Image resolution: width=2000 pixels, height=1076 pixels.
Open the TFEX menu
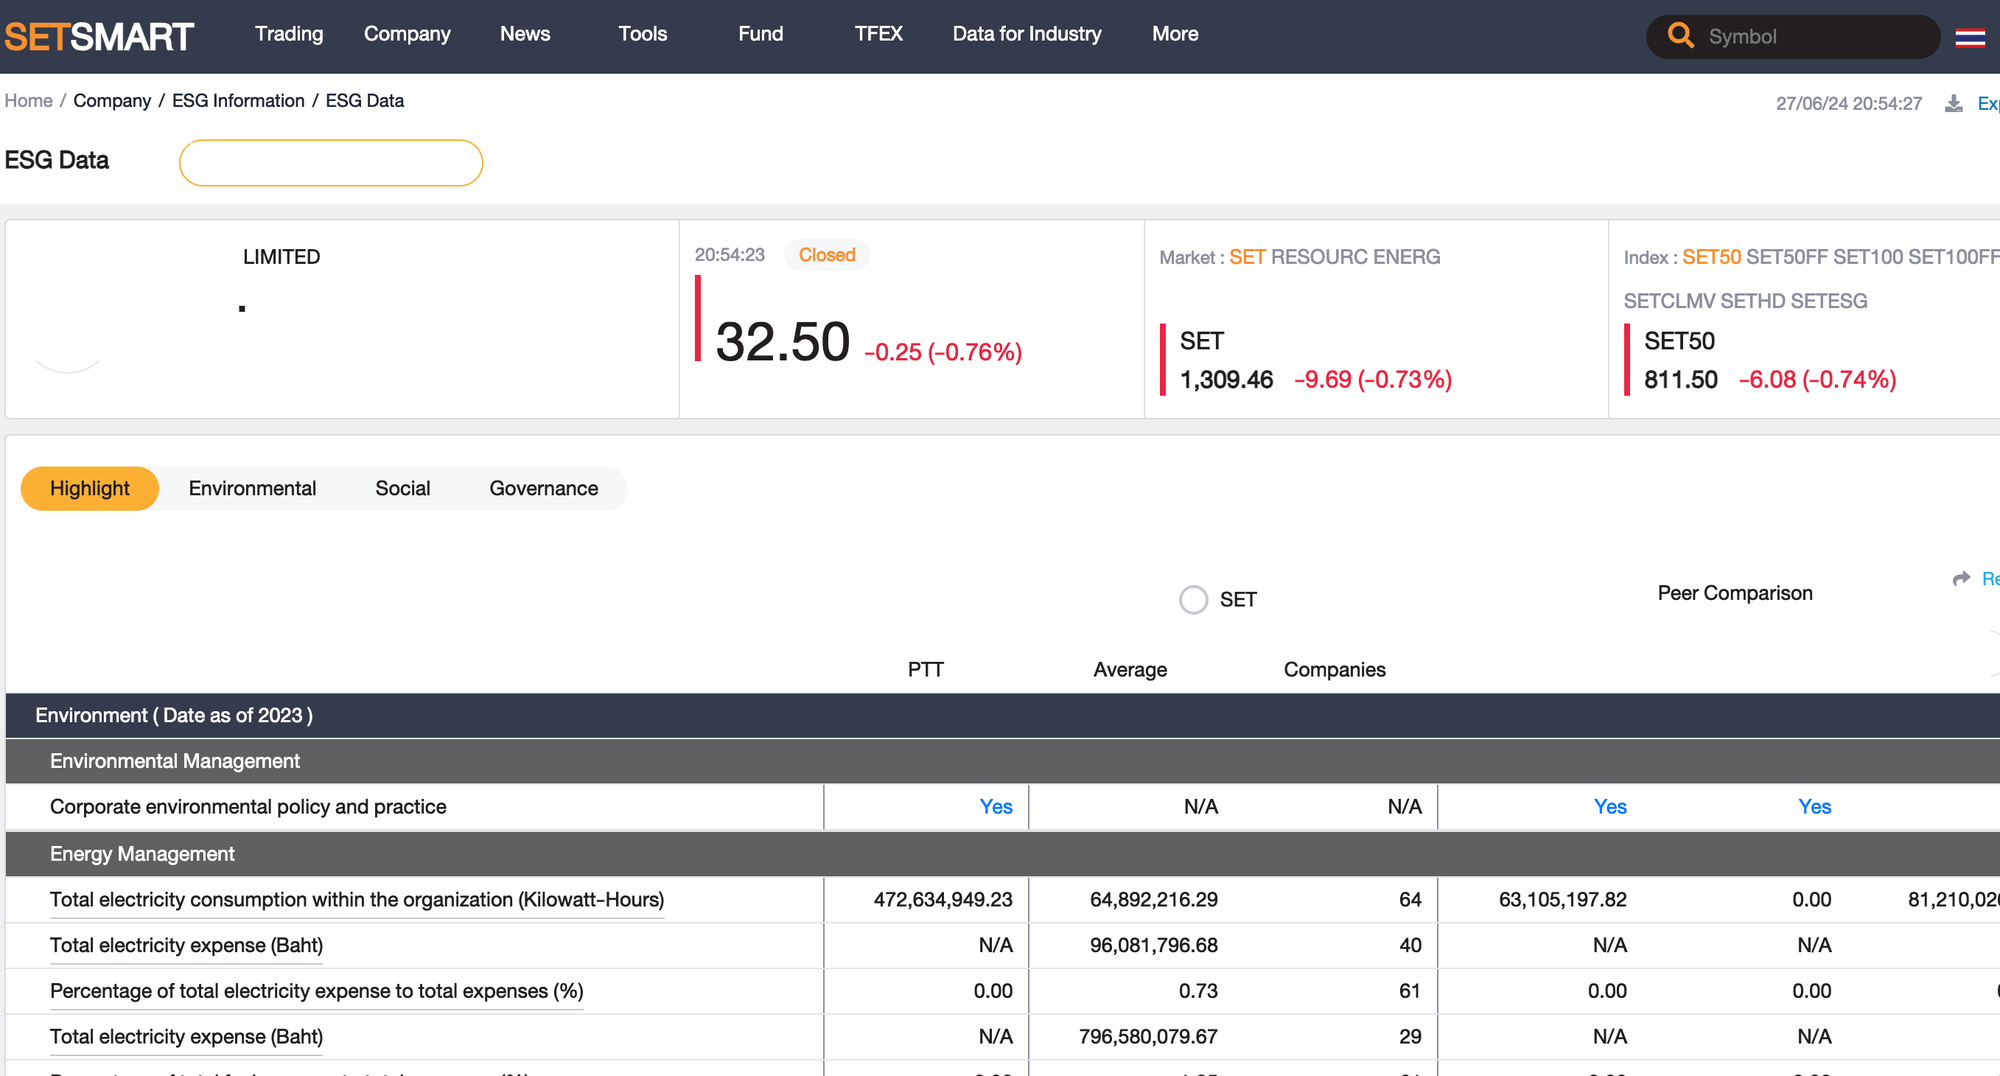(x=879, y=34)
